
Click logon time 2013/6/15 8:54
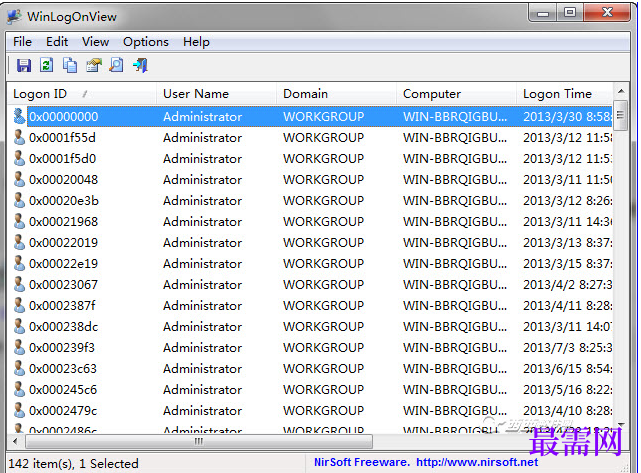(567, 369)
